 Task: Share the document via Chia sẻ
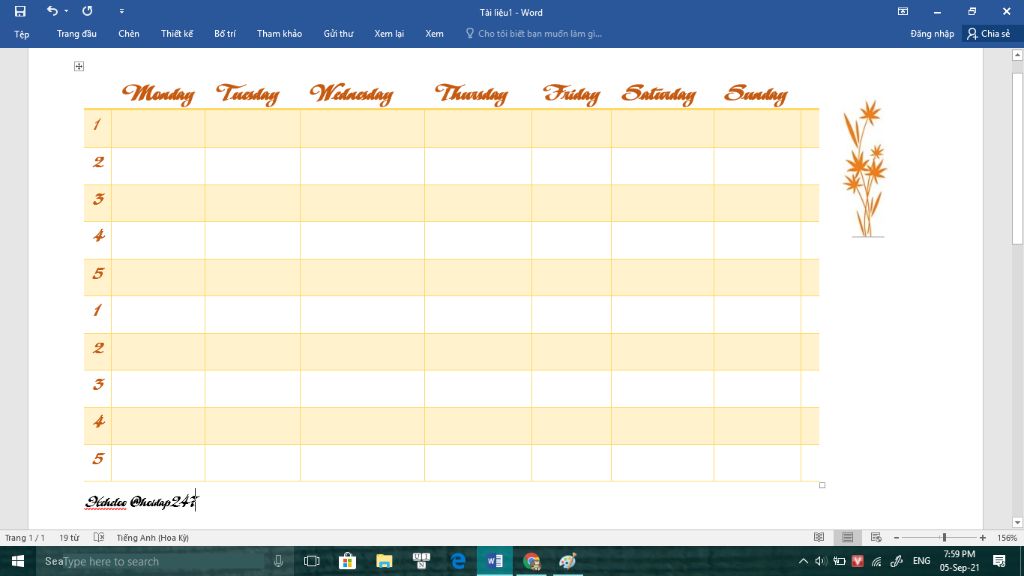pyautogui.click(x=989, y=34)
